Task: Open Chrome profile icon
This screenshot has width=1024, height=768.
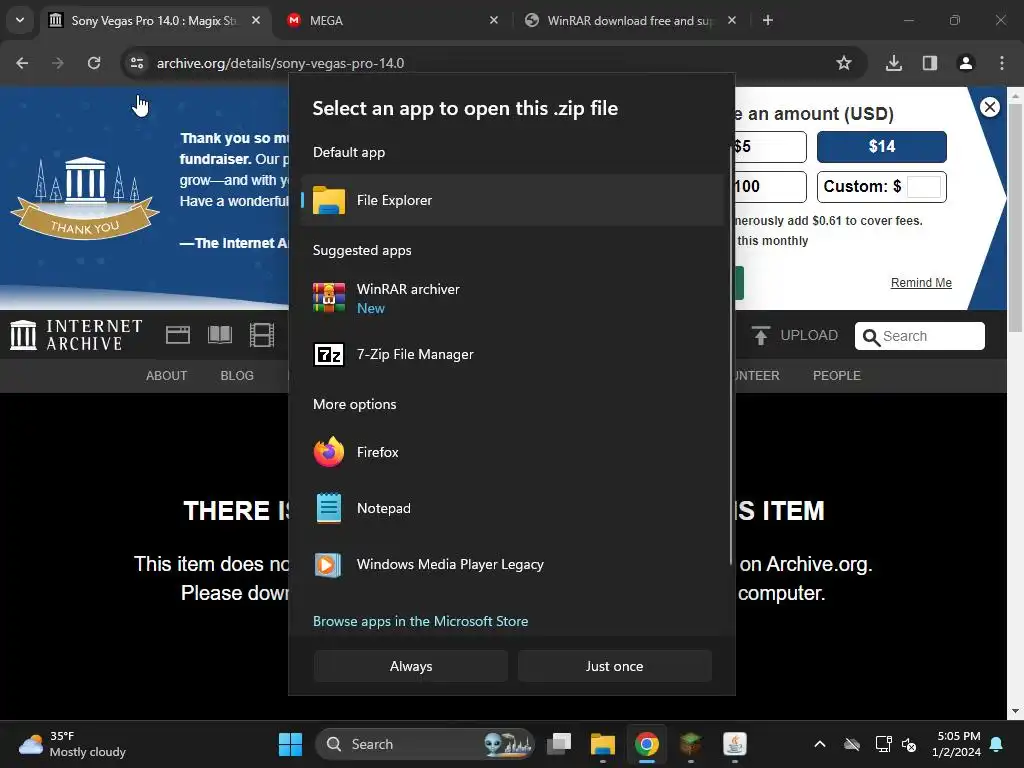Action: (x=966, y=63)
